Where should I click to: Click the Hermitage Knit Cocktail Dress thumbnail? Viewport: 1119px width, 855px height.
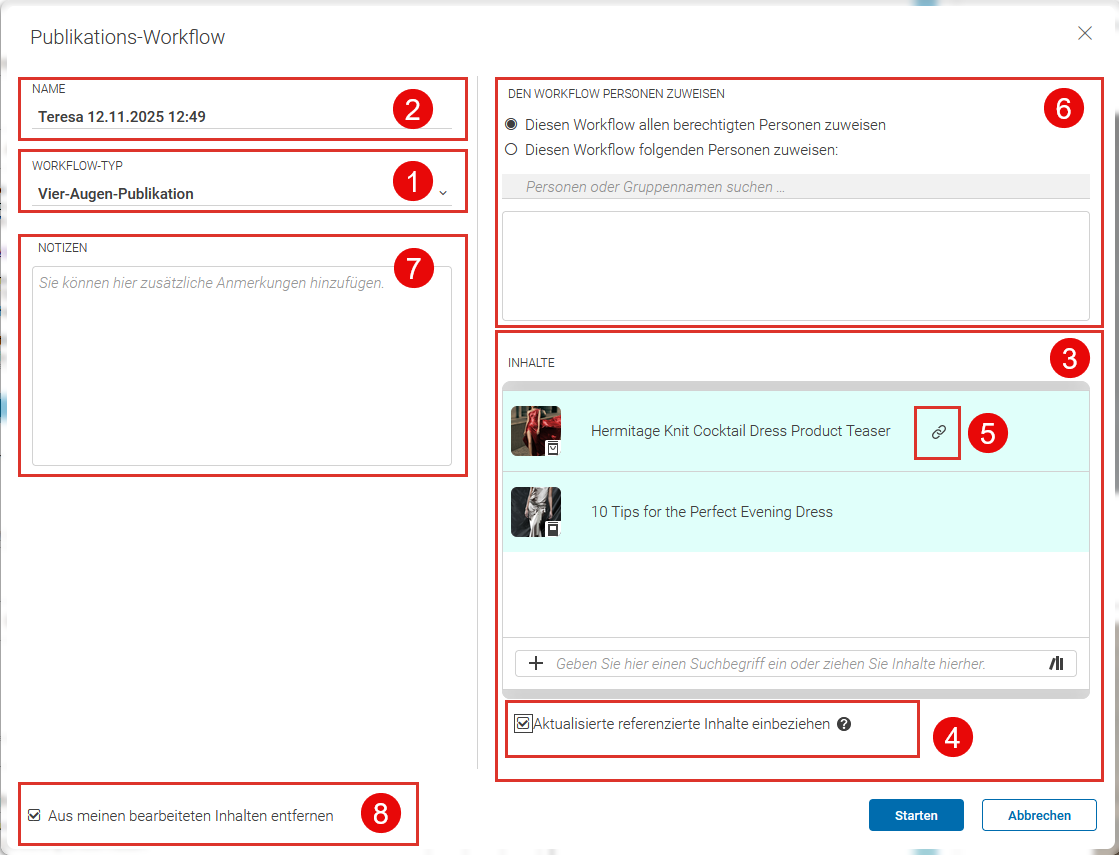click(536, 431)
